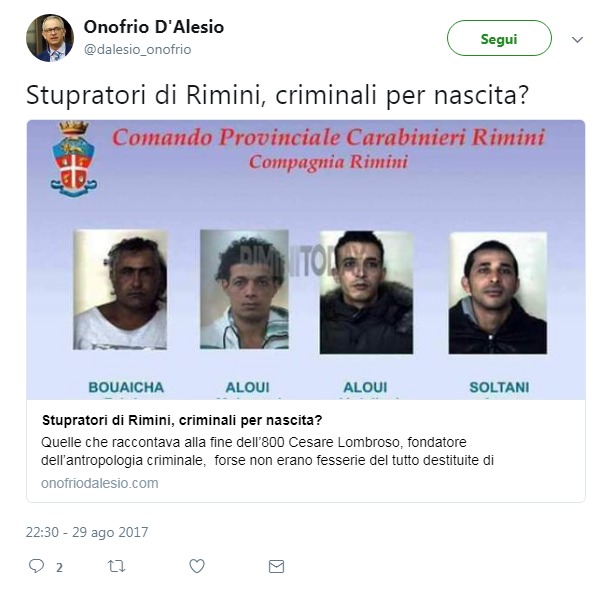Click the reply speech bubble icon

point(37,566)
